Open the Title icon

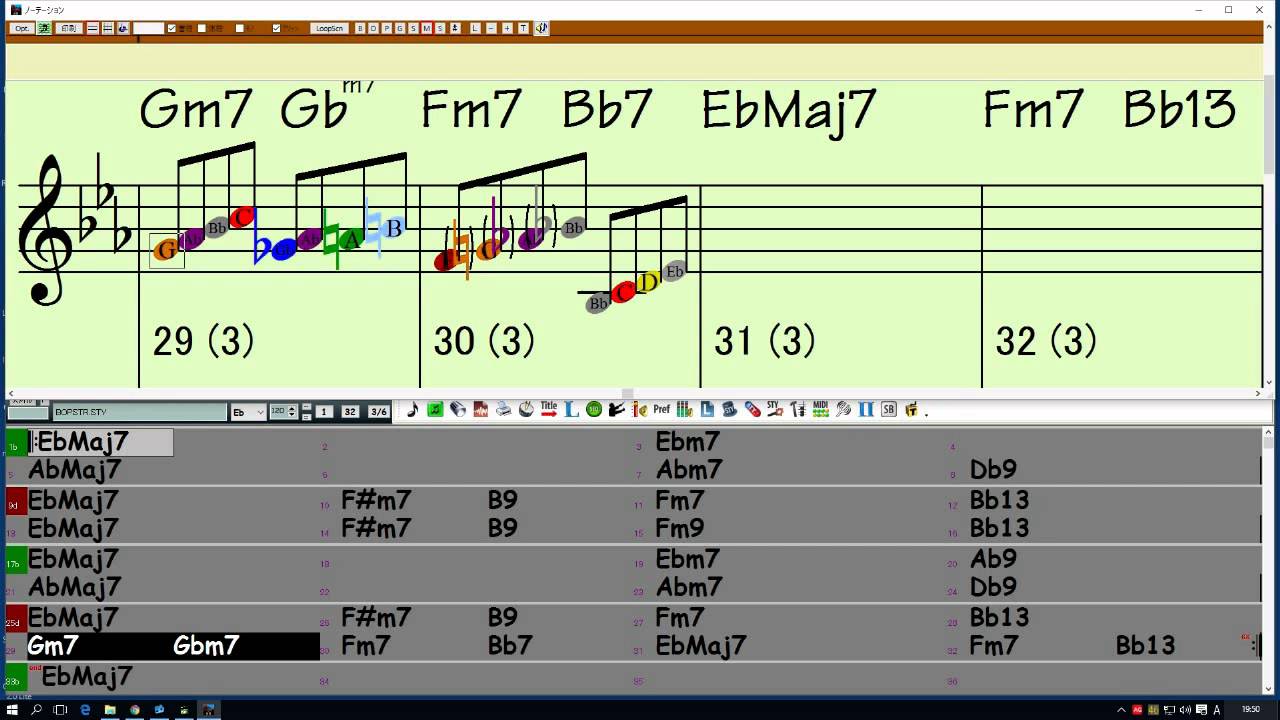(x=549, y=410)
